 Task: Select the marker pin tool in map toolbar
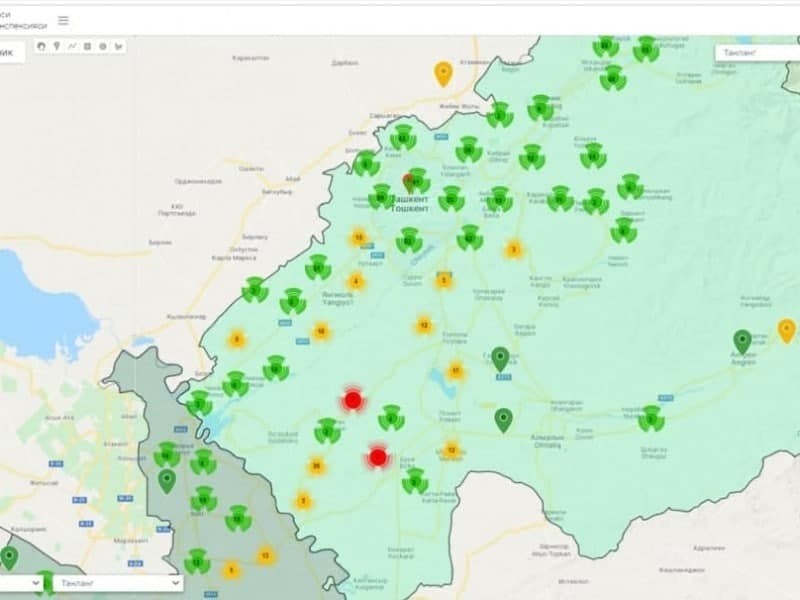pyautogui.click(x=56, y=46)
